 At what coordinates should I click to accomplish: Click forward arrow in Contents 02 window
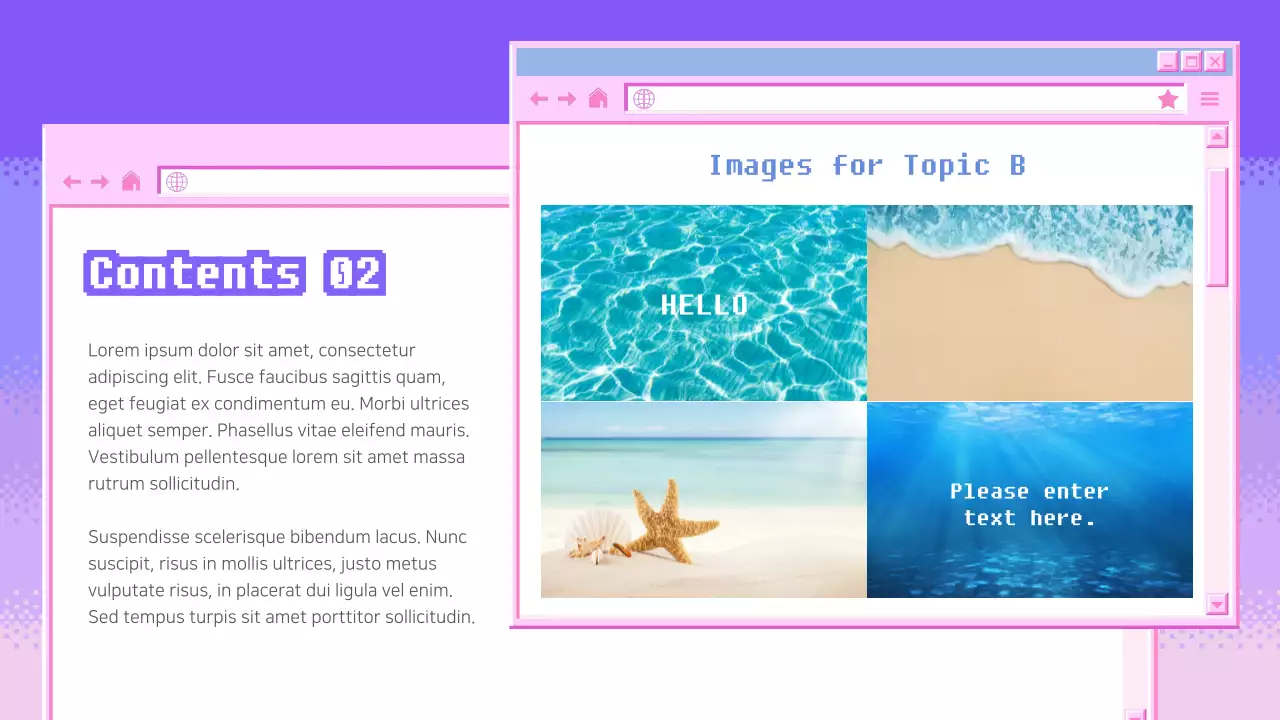pyautogui.click(x=100, y=181)
